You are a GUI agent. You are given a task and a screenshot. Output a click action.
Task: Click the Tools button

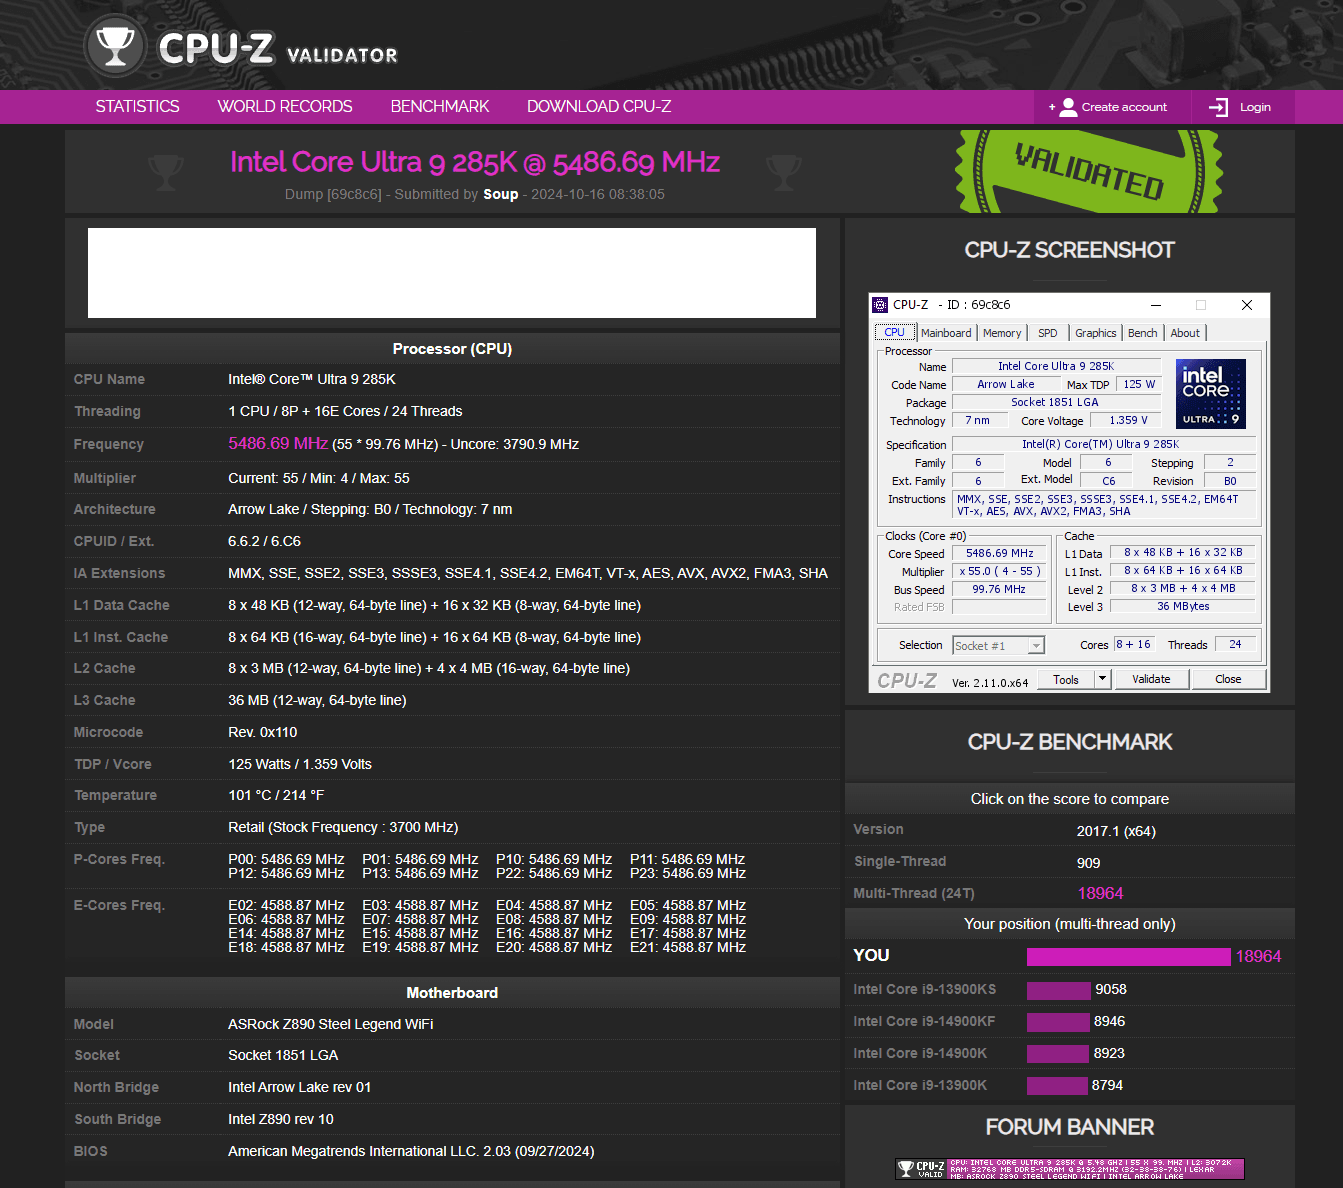tap(1066, 679)
